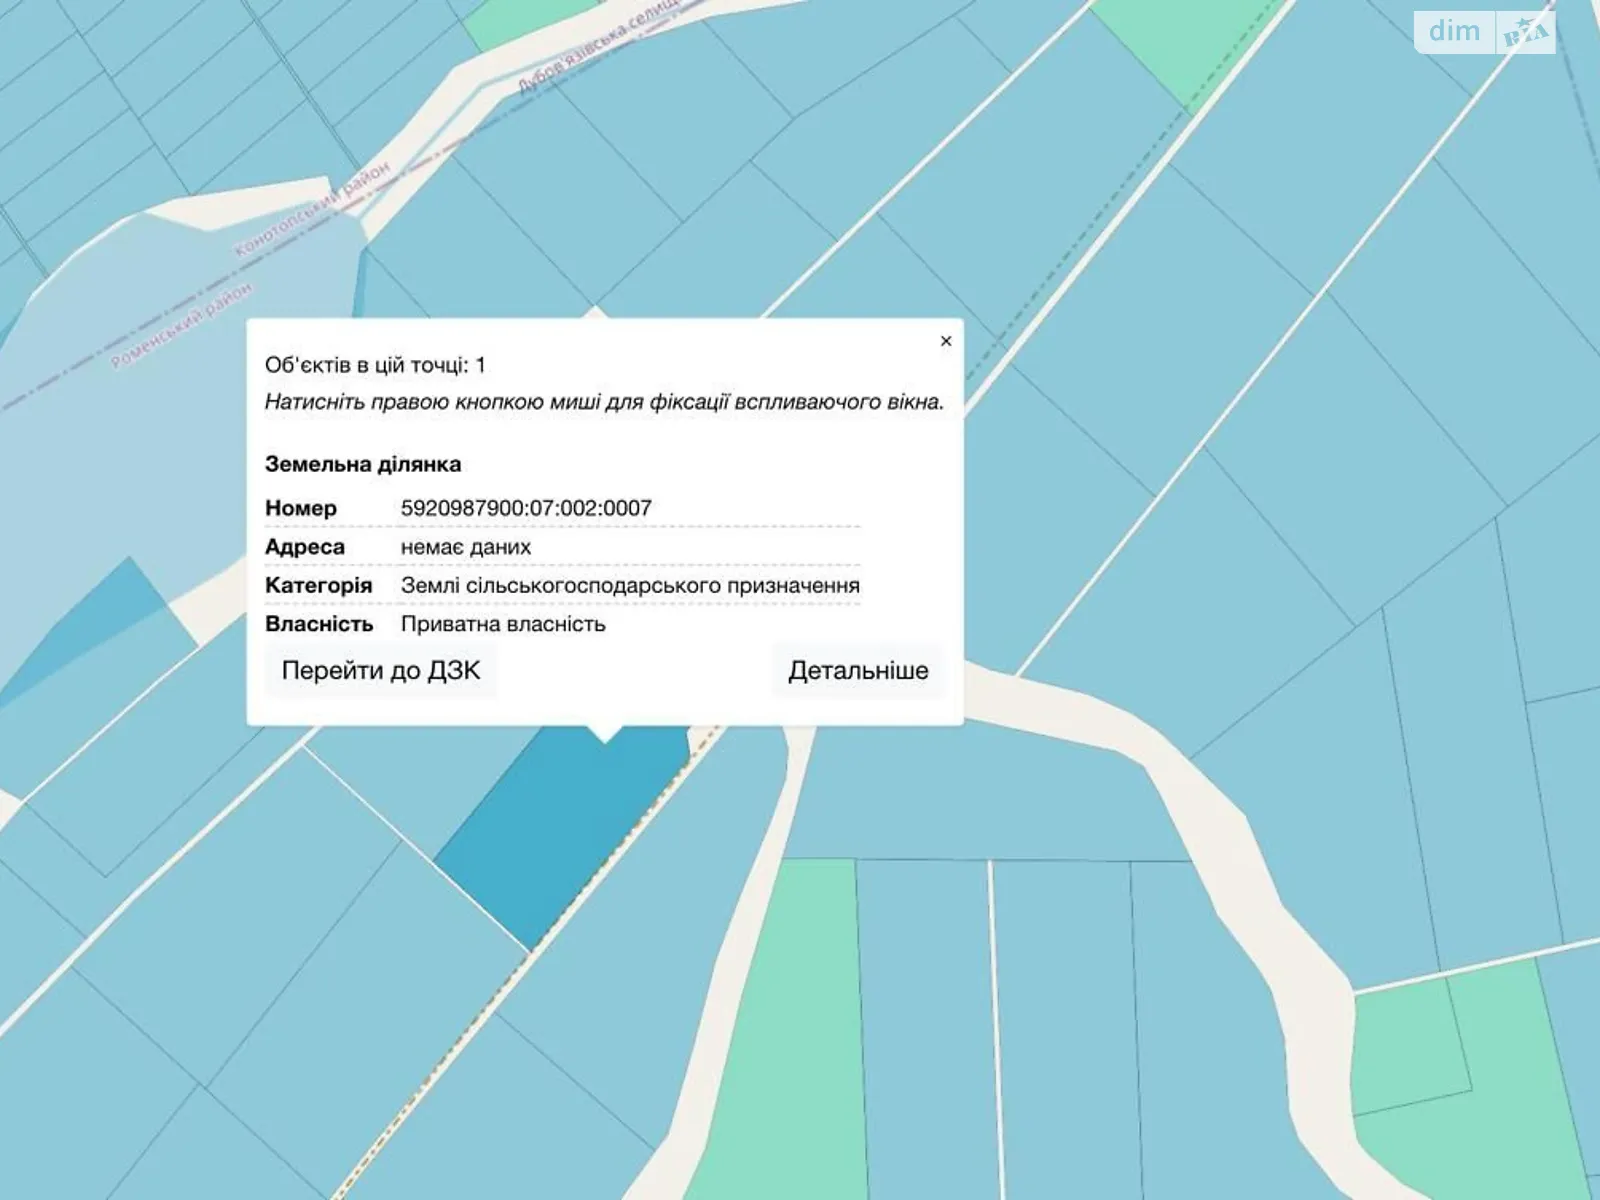Click the address value 'немає даних'
Image resolution: width=1600 pixels, height=1200 pixels.
[466, 547]
